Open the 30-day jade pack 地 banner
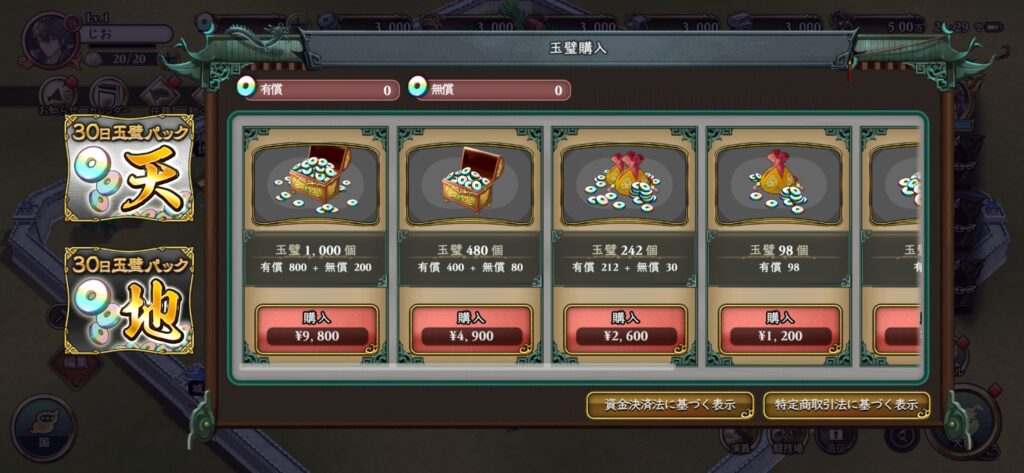This screenshot has height=473, width=1024. pyautogui.click(x=129, y=300)
